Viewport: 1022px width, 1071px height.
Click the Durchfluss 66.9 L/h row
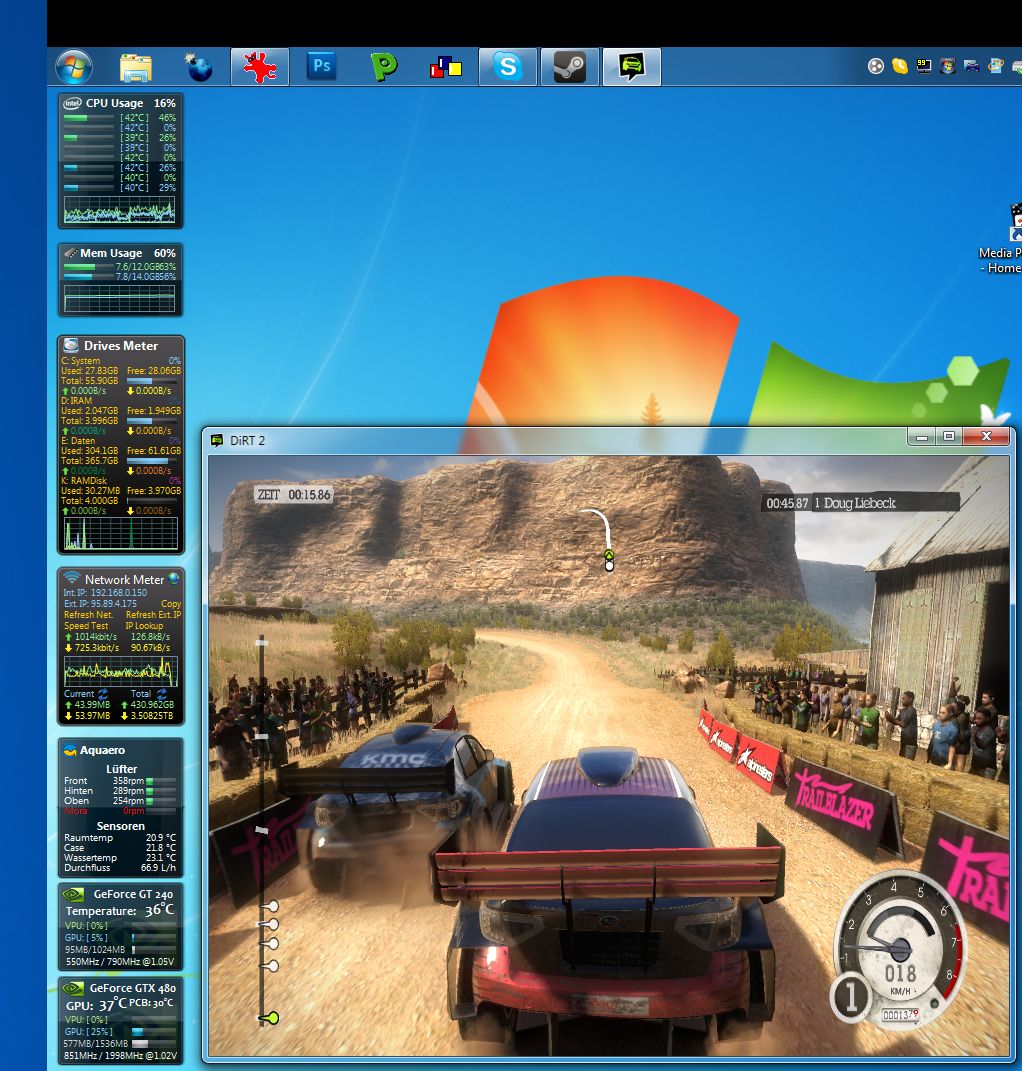tap(120, 868)
